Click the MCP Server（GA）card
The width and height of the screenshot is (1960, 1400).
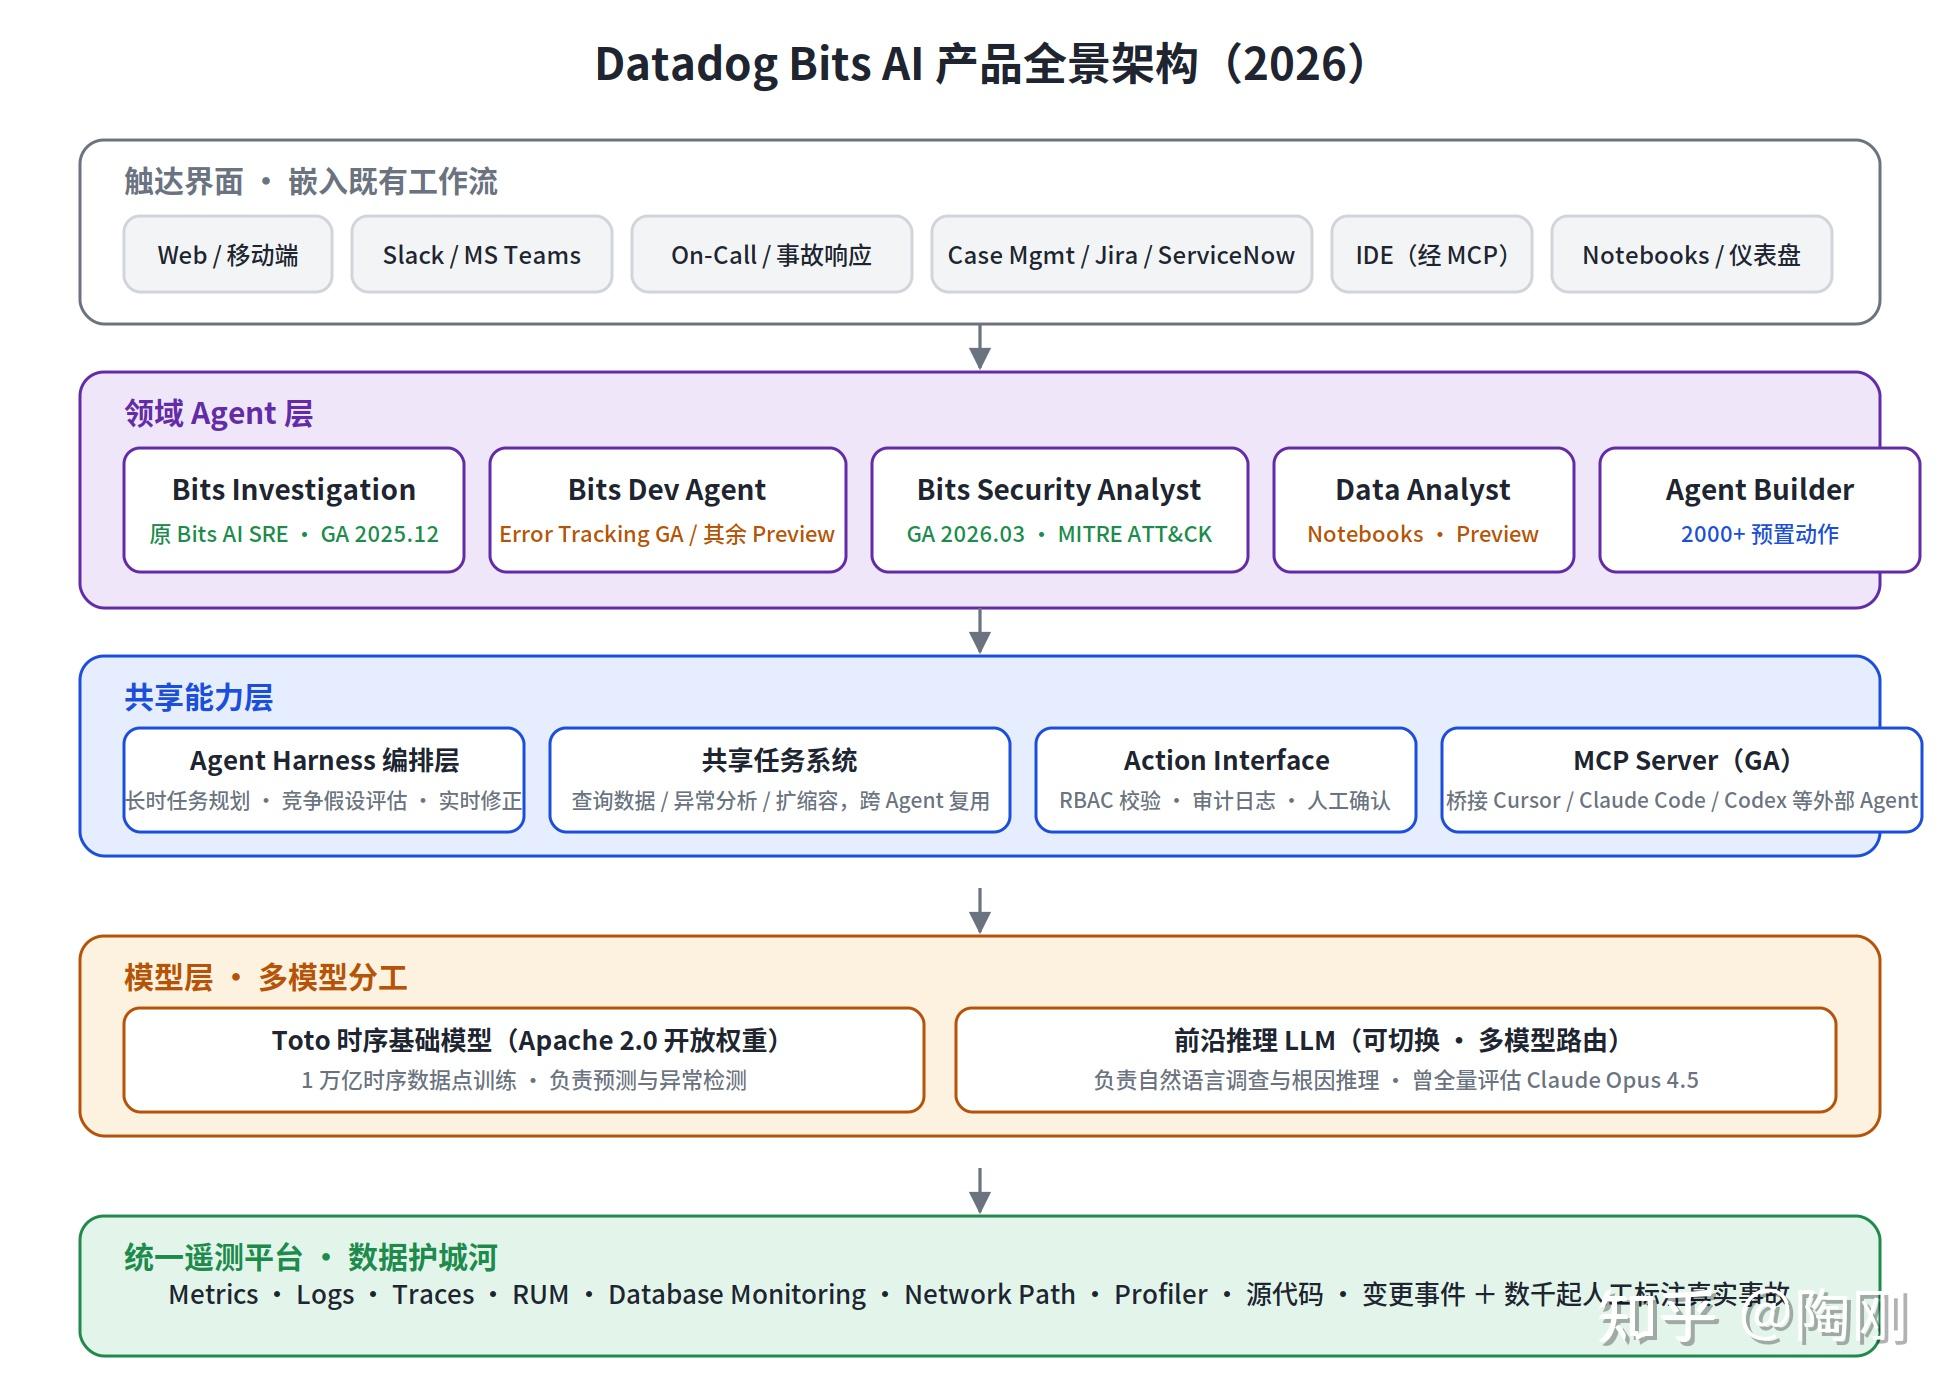(x=1681, y=780)
